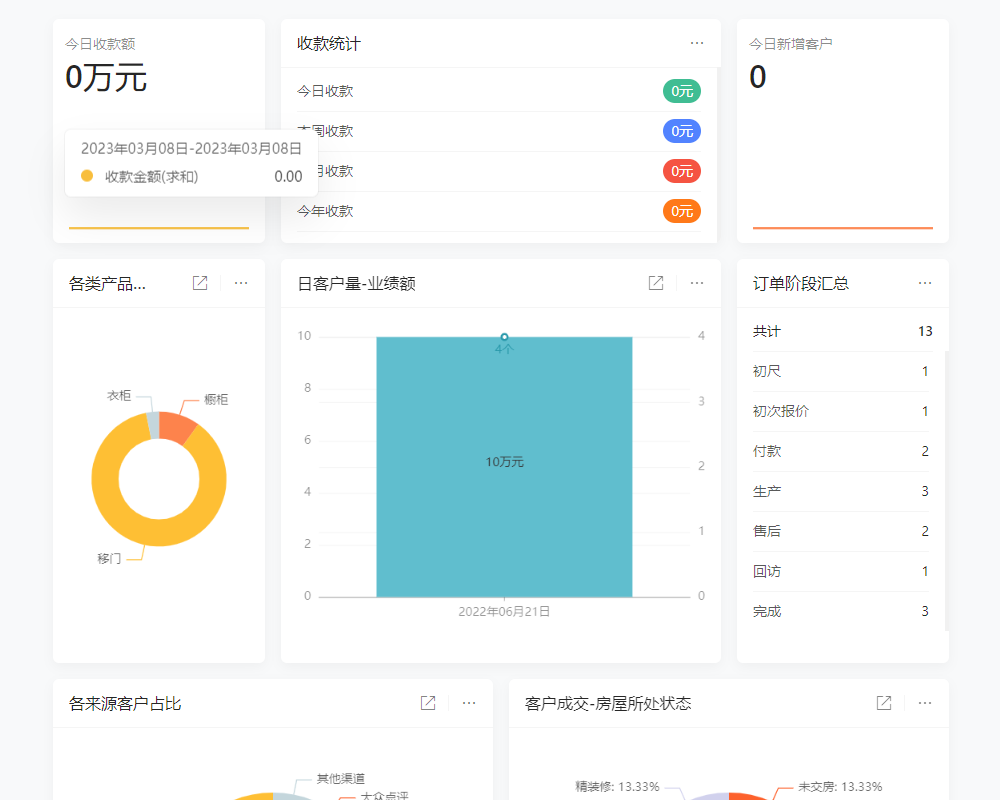Open the 收款统计 more options icon
Image resolution: width=1000 pixels, height=800 pixels.
click(x=697, y=43)
